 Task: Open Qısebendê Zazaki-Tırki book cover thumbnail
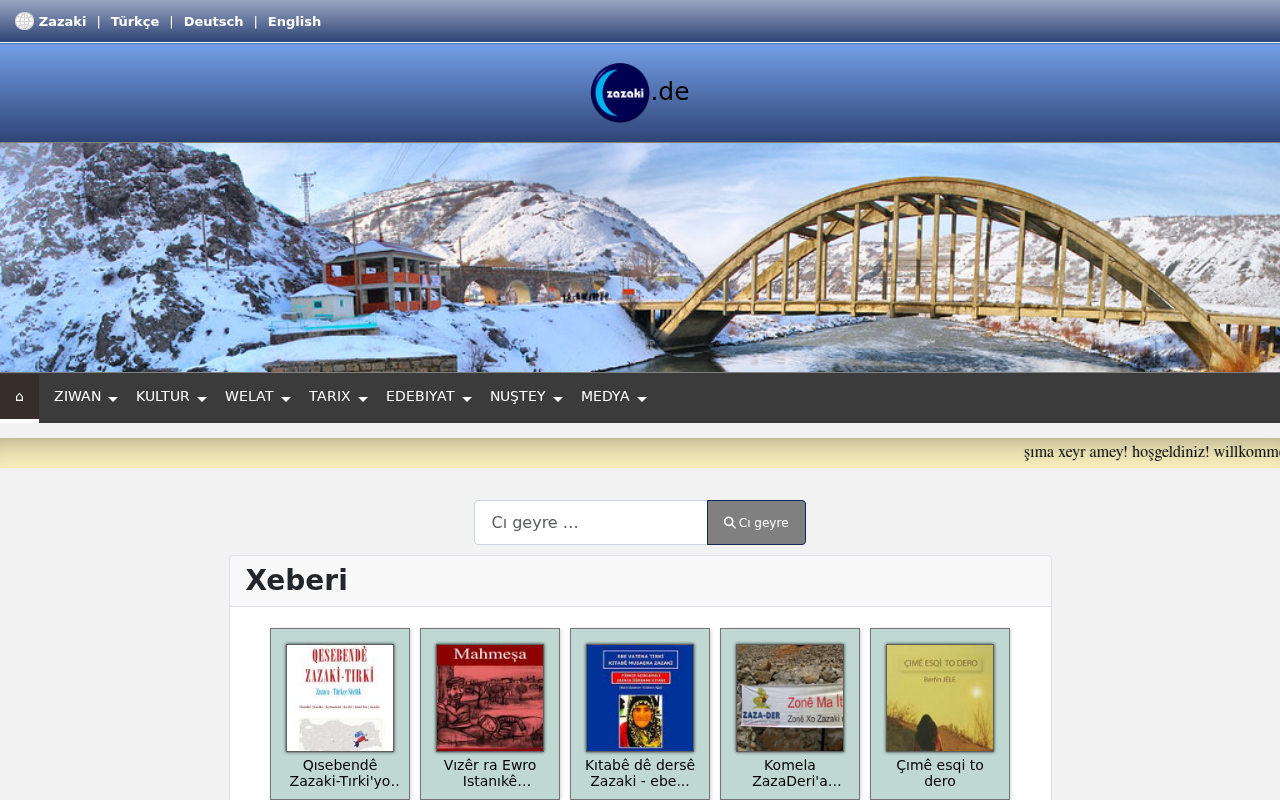[x=340, y=698]
